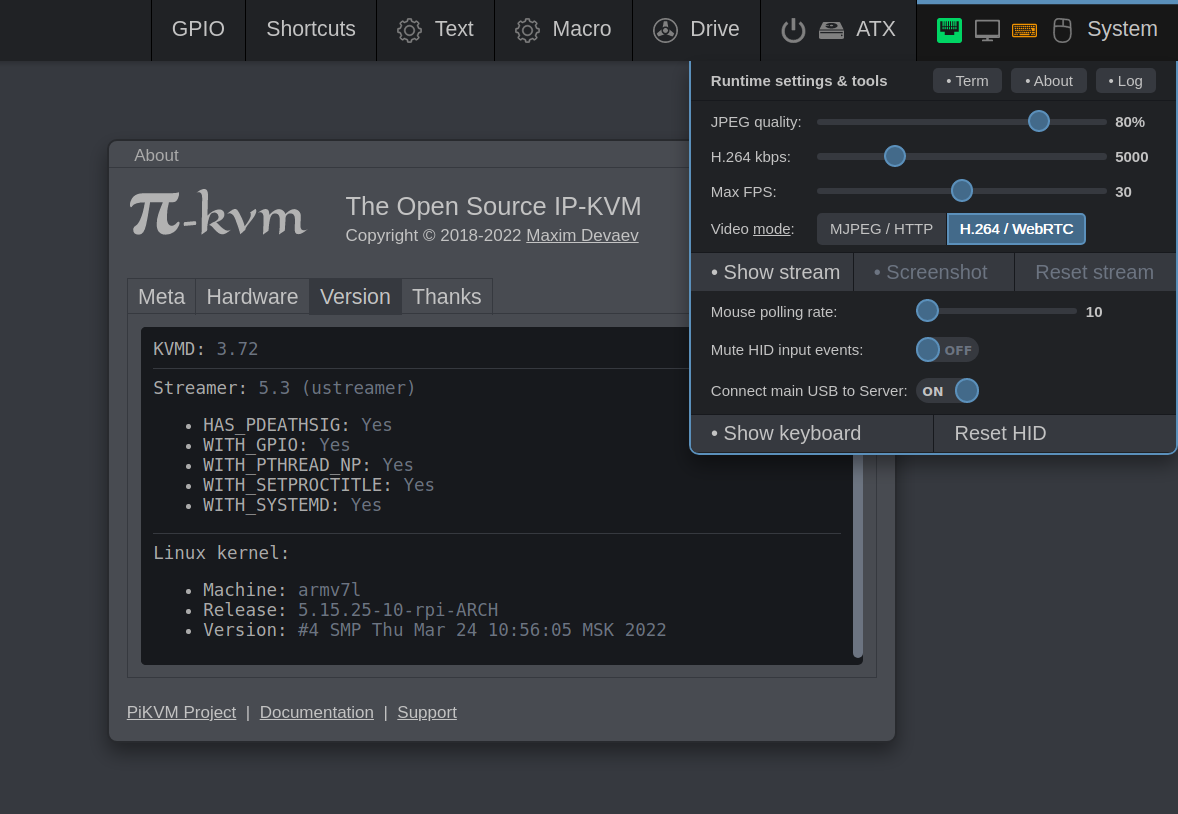This screenshot has height=814, width=1178.
Task: Click the monitor video status icon
Action: pos(987,30)
